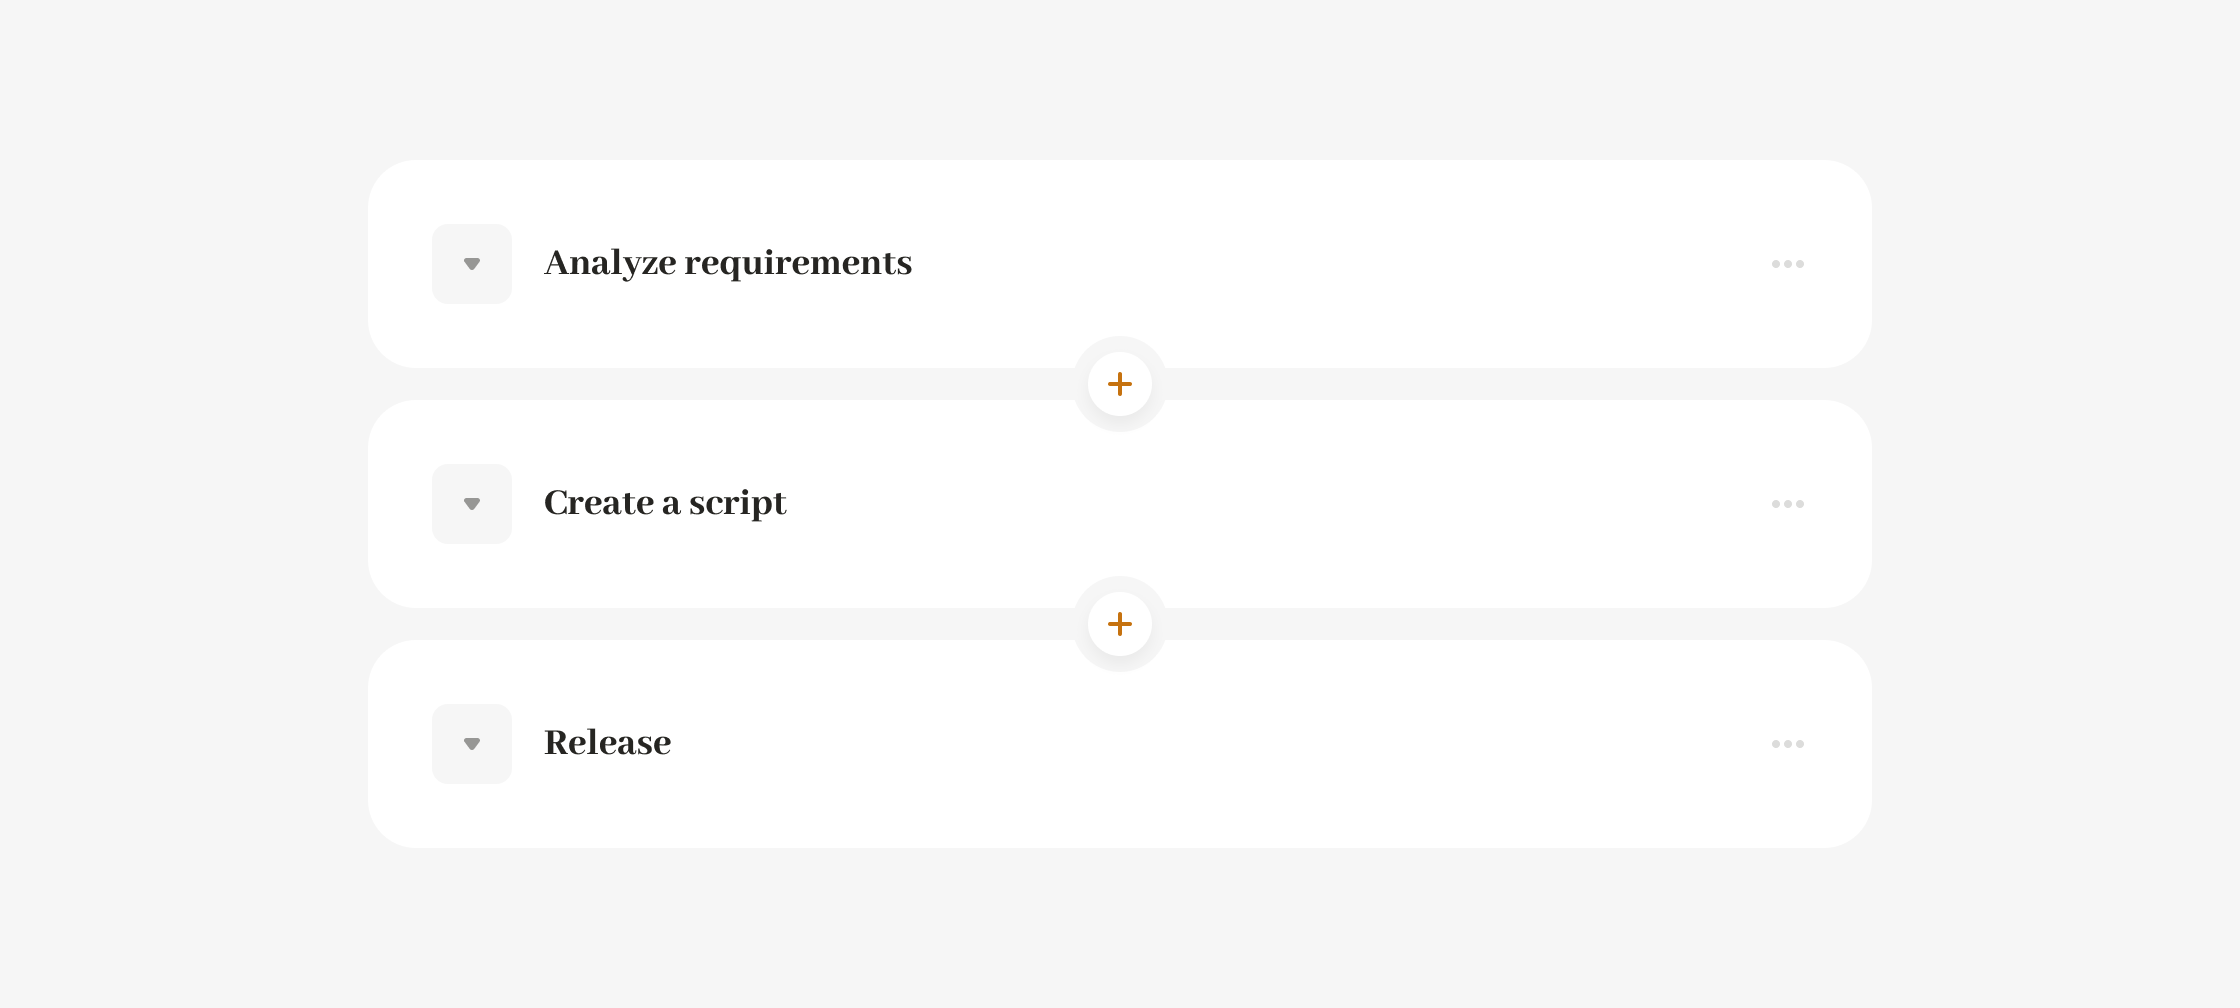Insert a new step before Create a script
The image size is (2240, 1008).
1120,384
